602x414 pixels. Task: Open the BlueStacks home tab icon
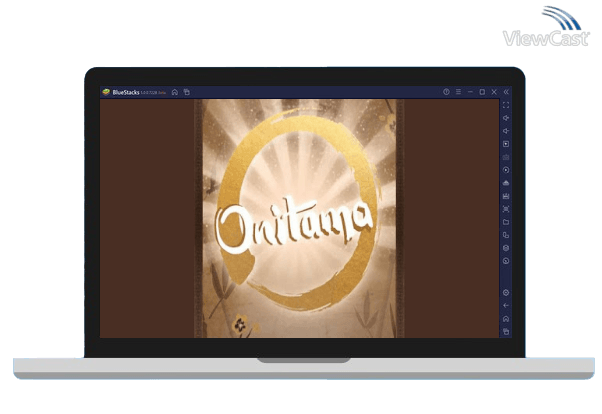[175, 92]
